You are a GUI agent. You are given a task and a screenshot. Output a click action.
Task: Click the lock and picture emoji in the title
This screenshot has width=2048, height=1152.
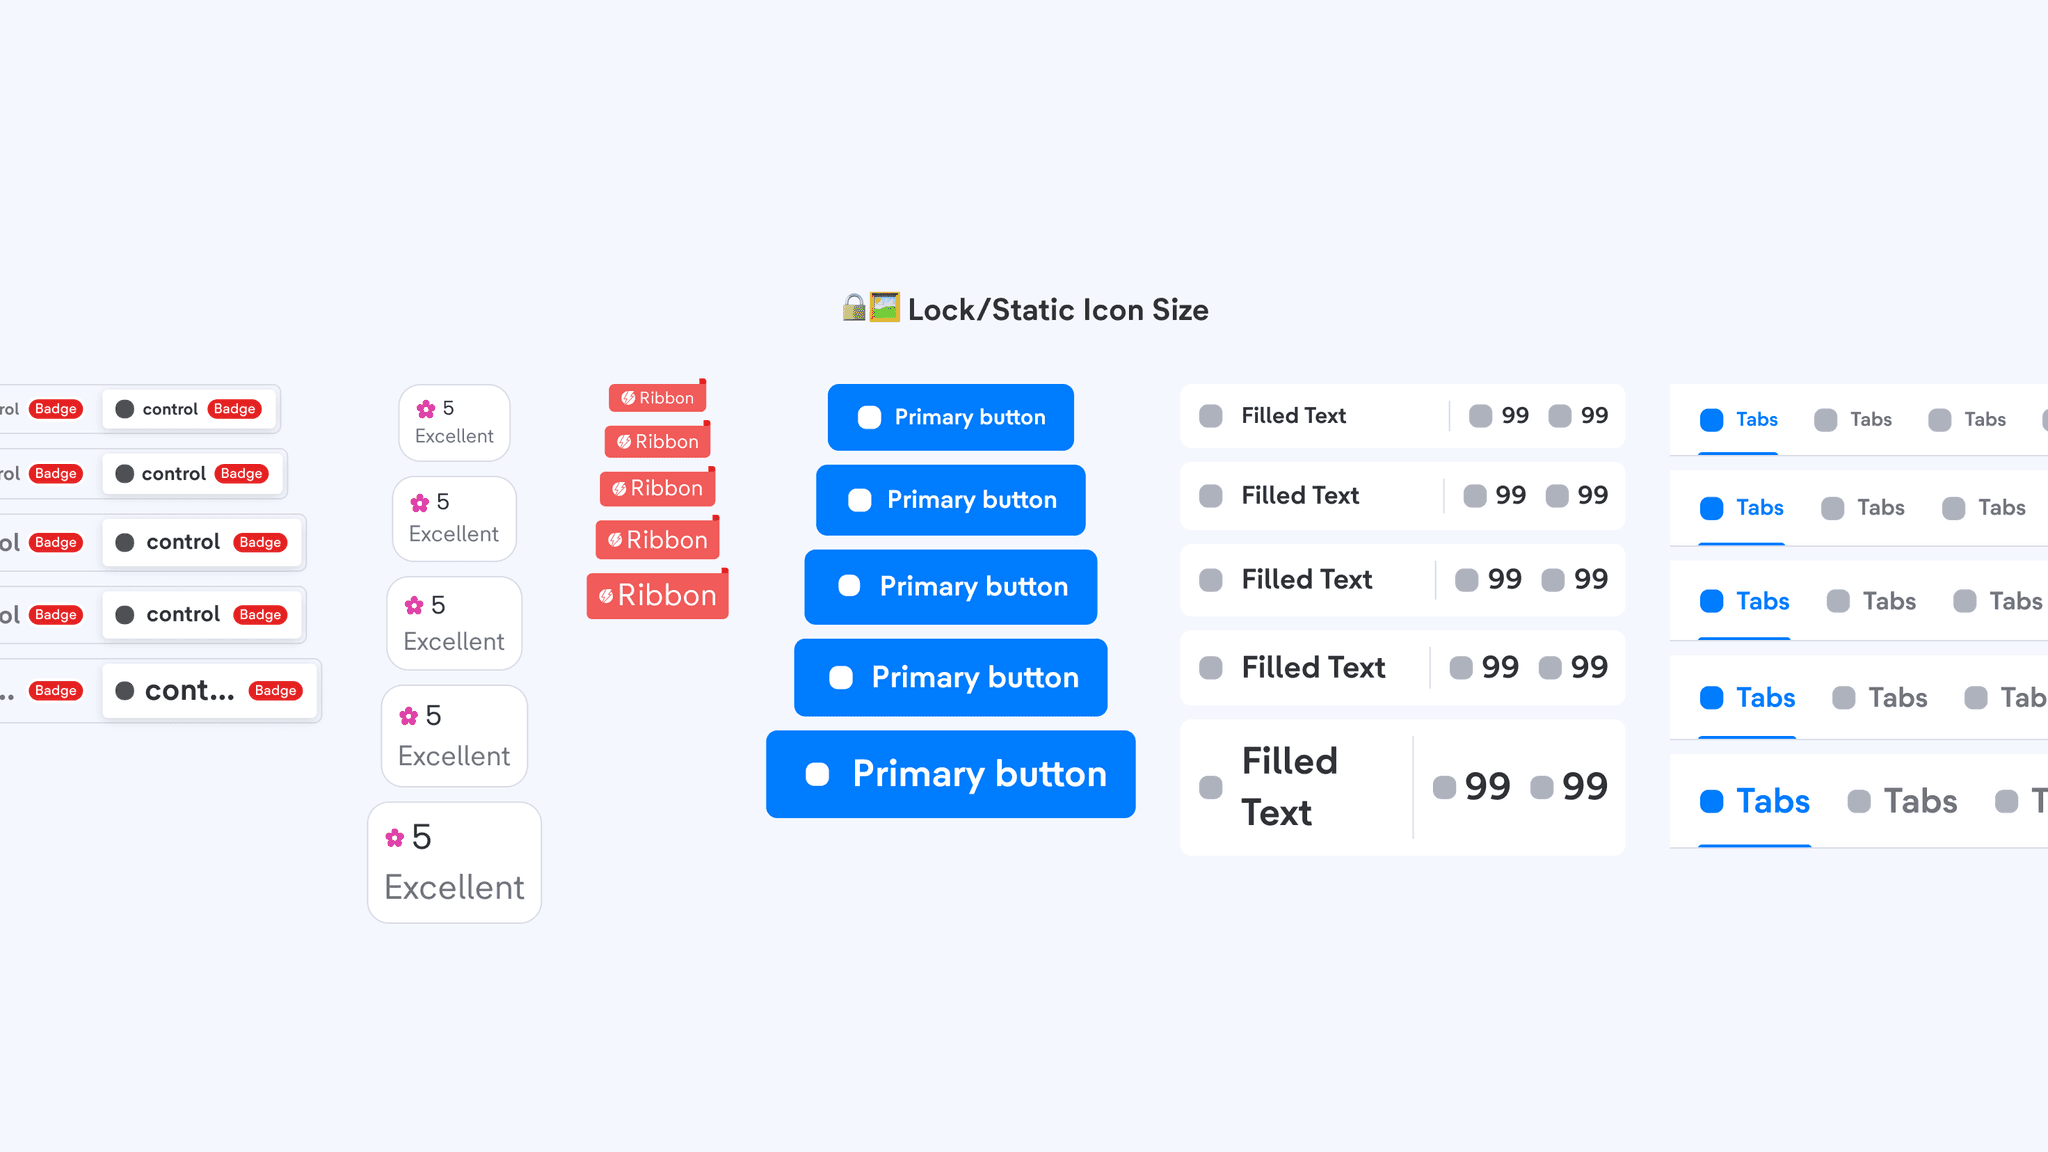pyautogui.click(x=871, y=308)
